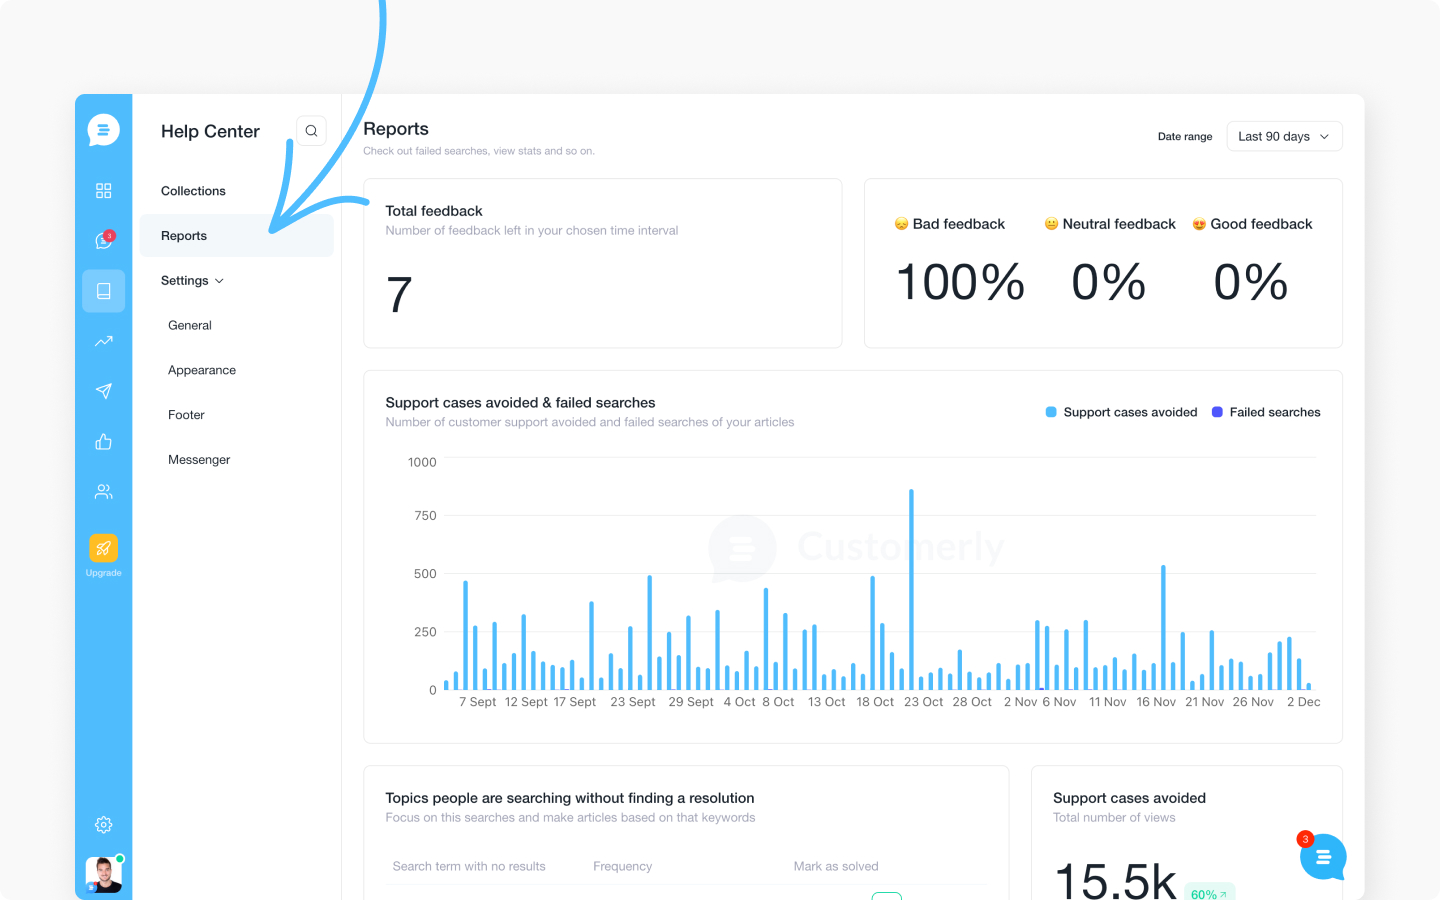Toggle Support cases avoided legend swatch
This screenshot has height=900, width=1440.
coord(1051,412)
